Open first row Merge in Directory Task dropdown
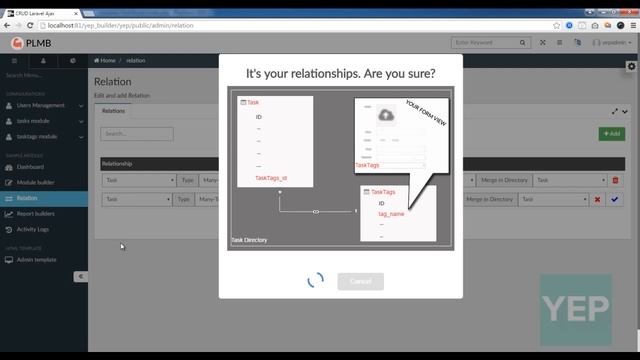Screen dimensions: 640x360 coord(570,180)
